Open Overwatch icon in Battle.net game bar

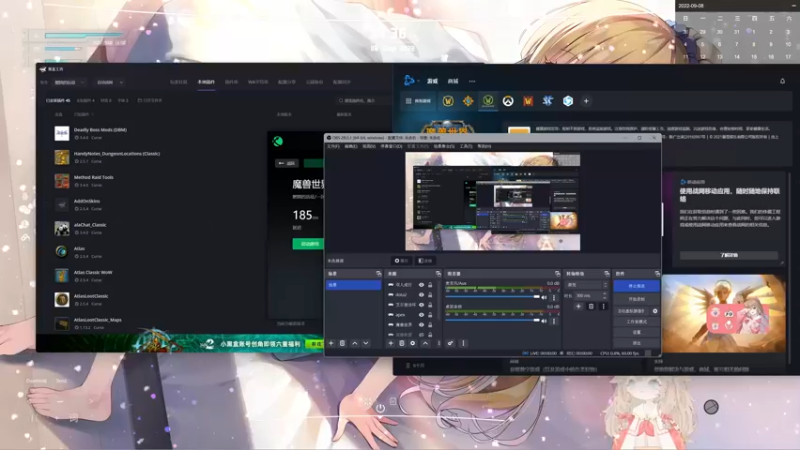(508, 101)
